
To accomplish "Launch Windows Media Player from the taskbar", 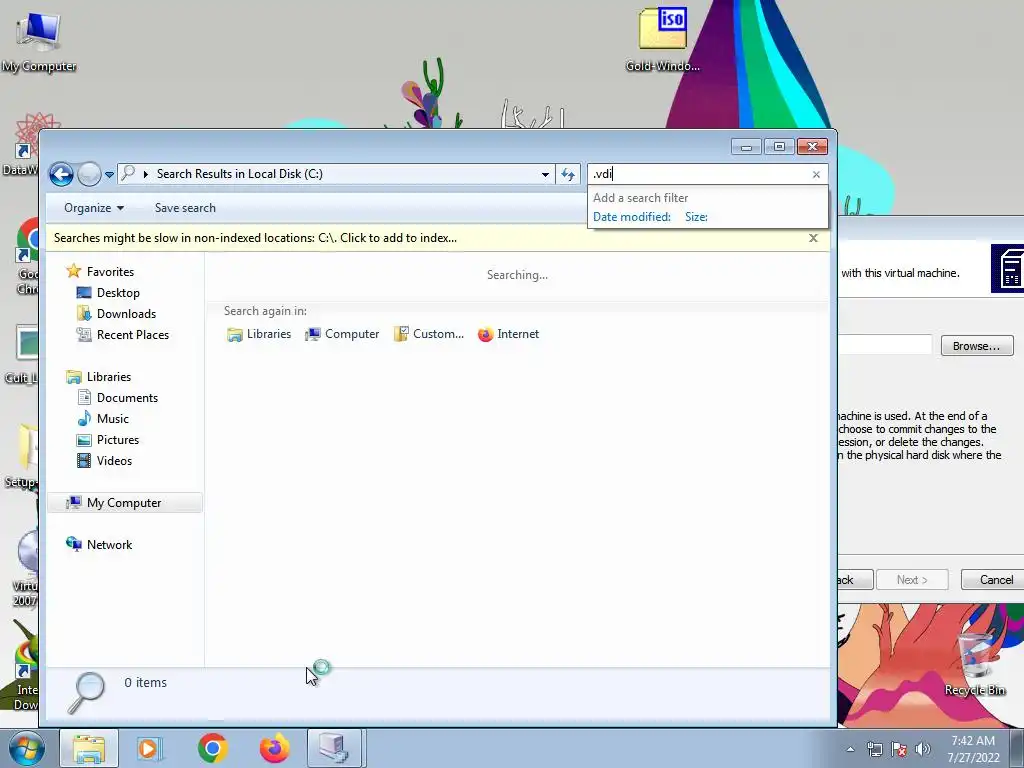I will (149, 748).
